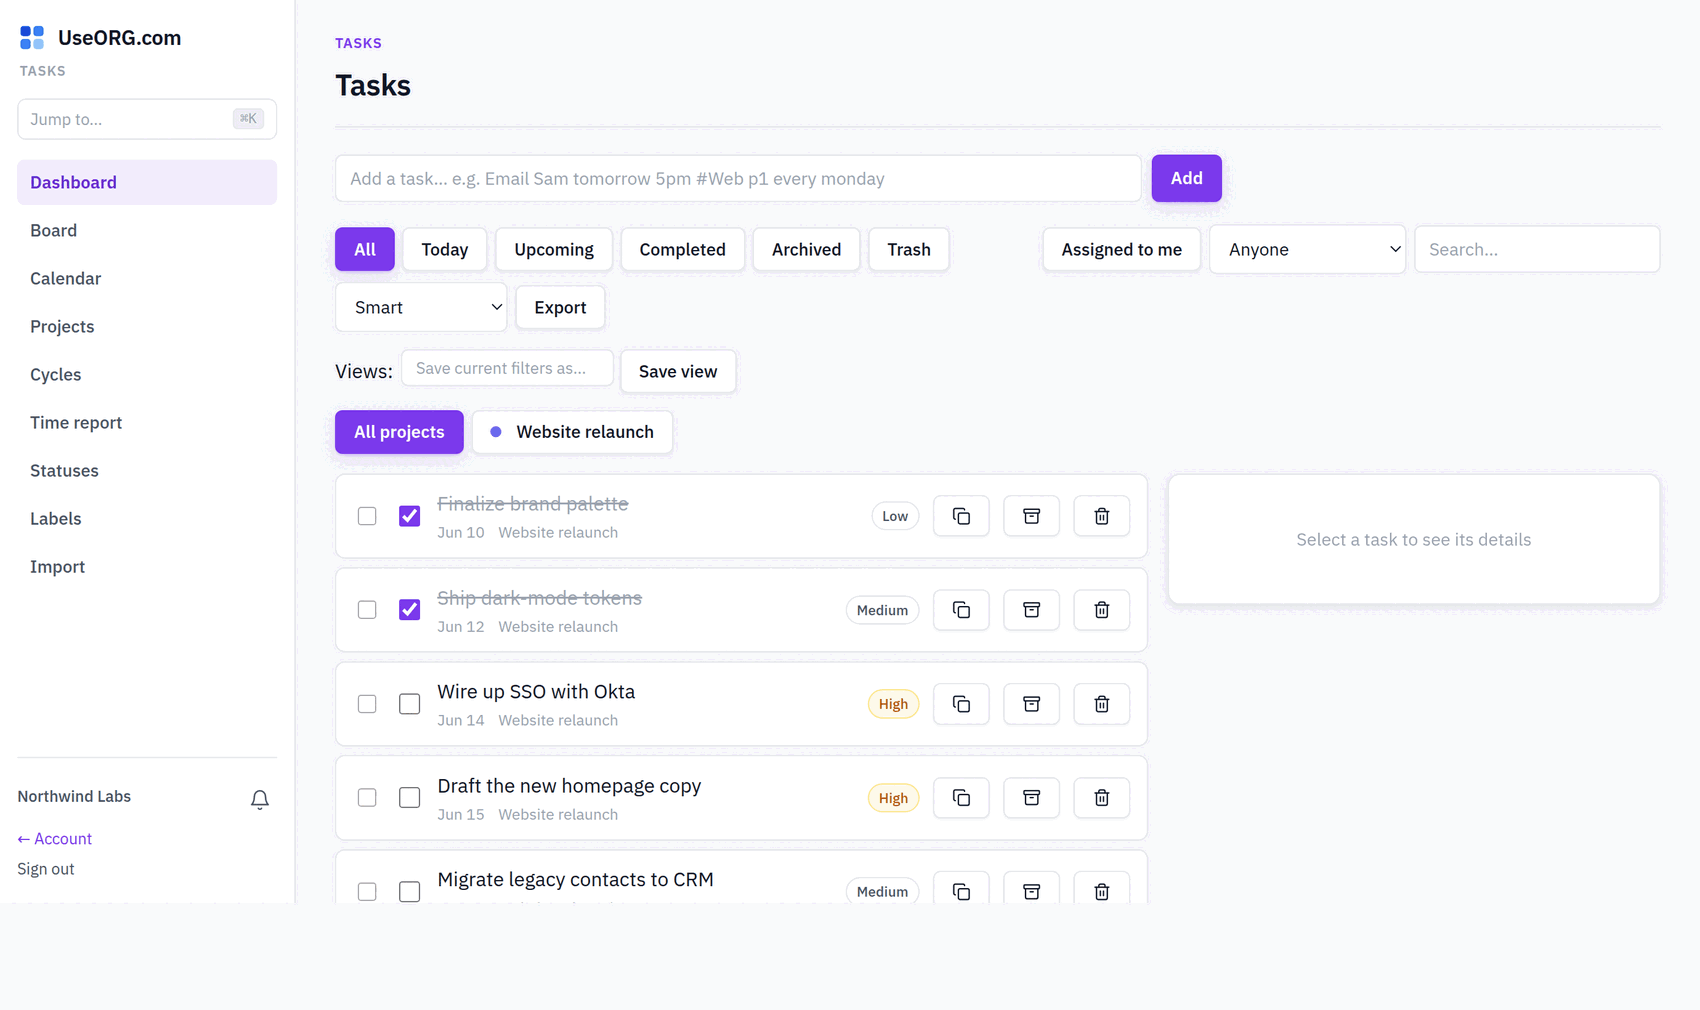Copy the Draft the new homepage copy task

[x=961, y=798]
